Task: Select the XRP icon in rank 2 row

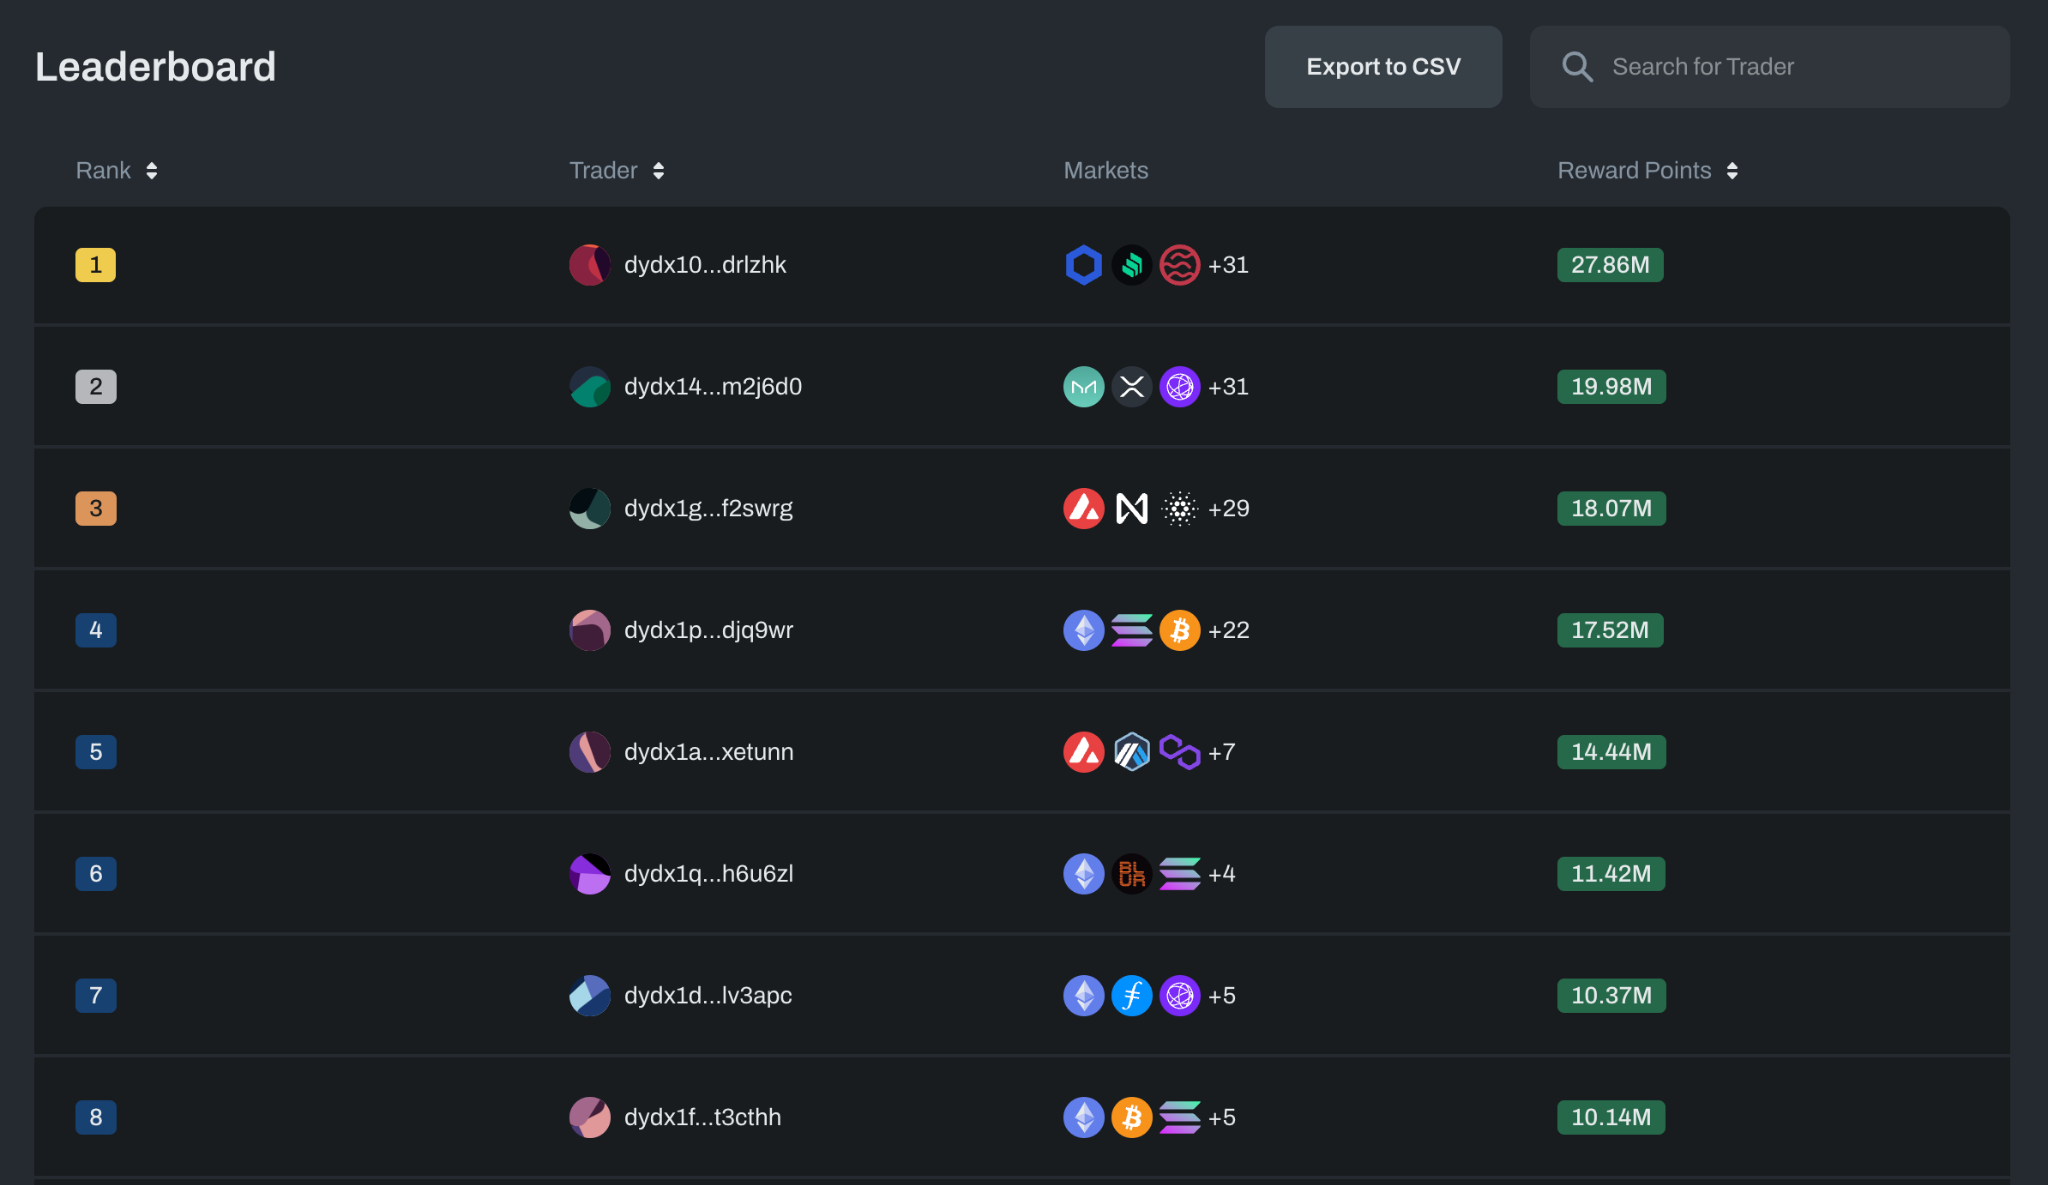Action: tap(1131, 387)
